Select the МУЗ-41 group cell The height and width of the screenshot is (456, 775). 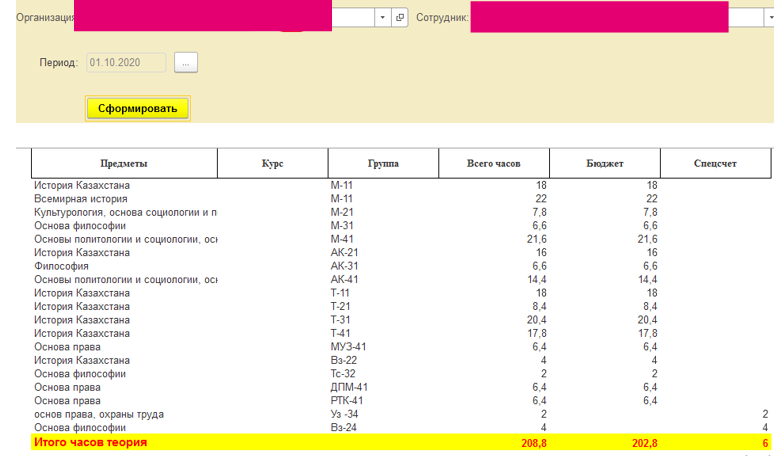coord(349,347)
